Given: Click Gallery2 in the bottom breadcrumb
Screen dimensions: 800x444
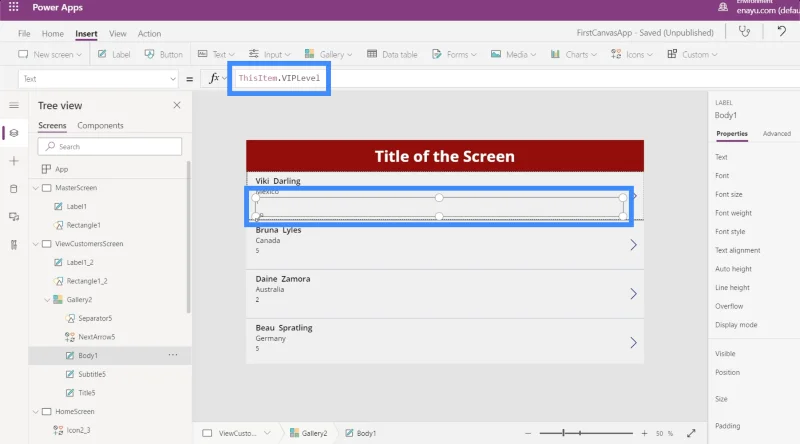Looking at the screenshot, I should (309, 433).
